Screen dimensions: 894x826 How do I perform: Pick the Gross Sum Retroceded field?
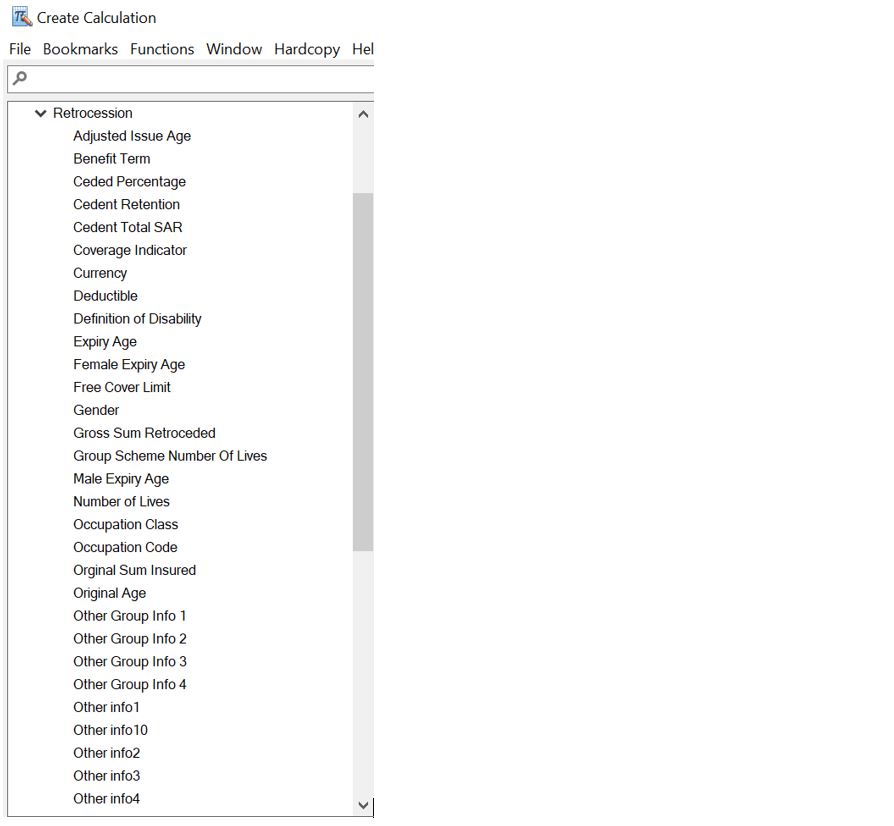(x=144, y=433)
